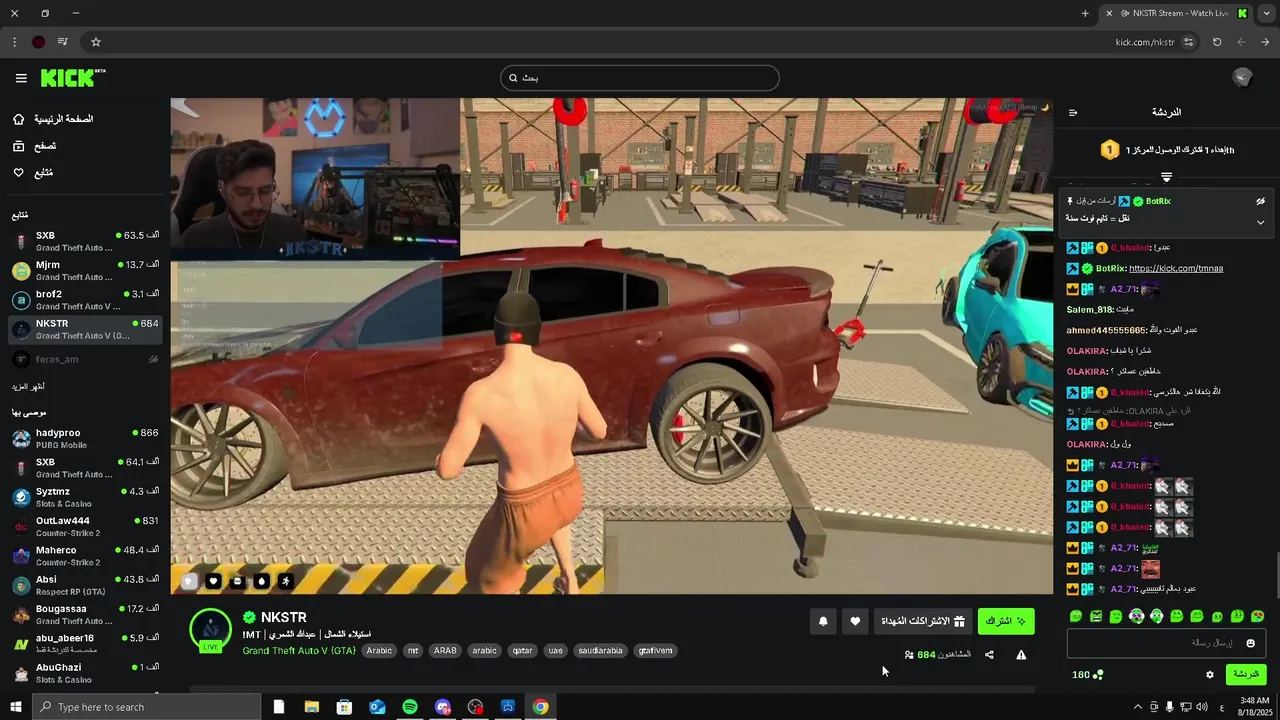Open the chat settings gear
Viewport: 1280px width, 720px height.
point(1209,675)
